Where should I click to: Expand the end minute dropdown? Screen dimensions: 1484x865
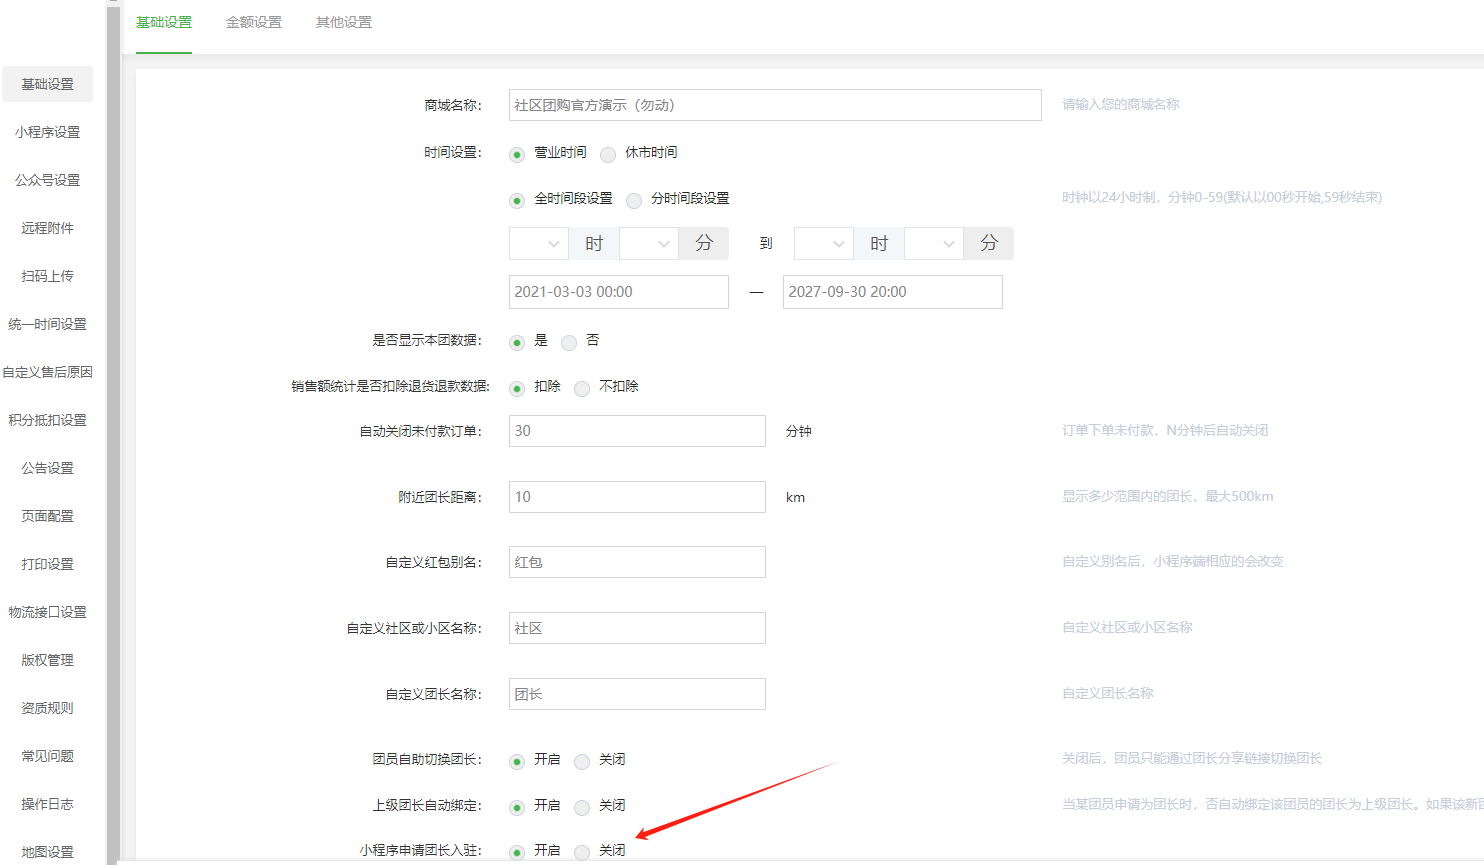click(x=933, y=244)
